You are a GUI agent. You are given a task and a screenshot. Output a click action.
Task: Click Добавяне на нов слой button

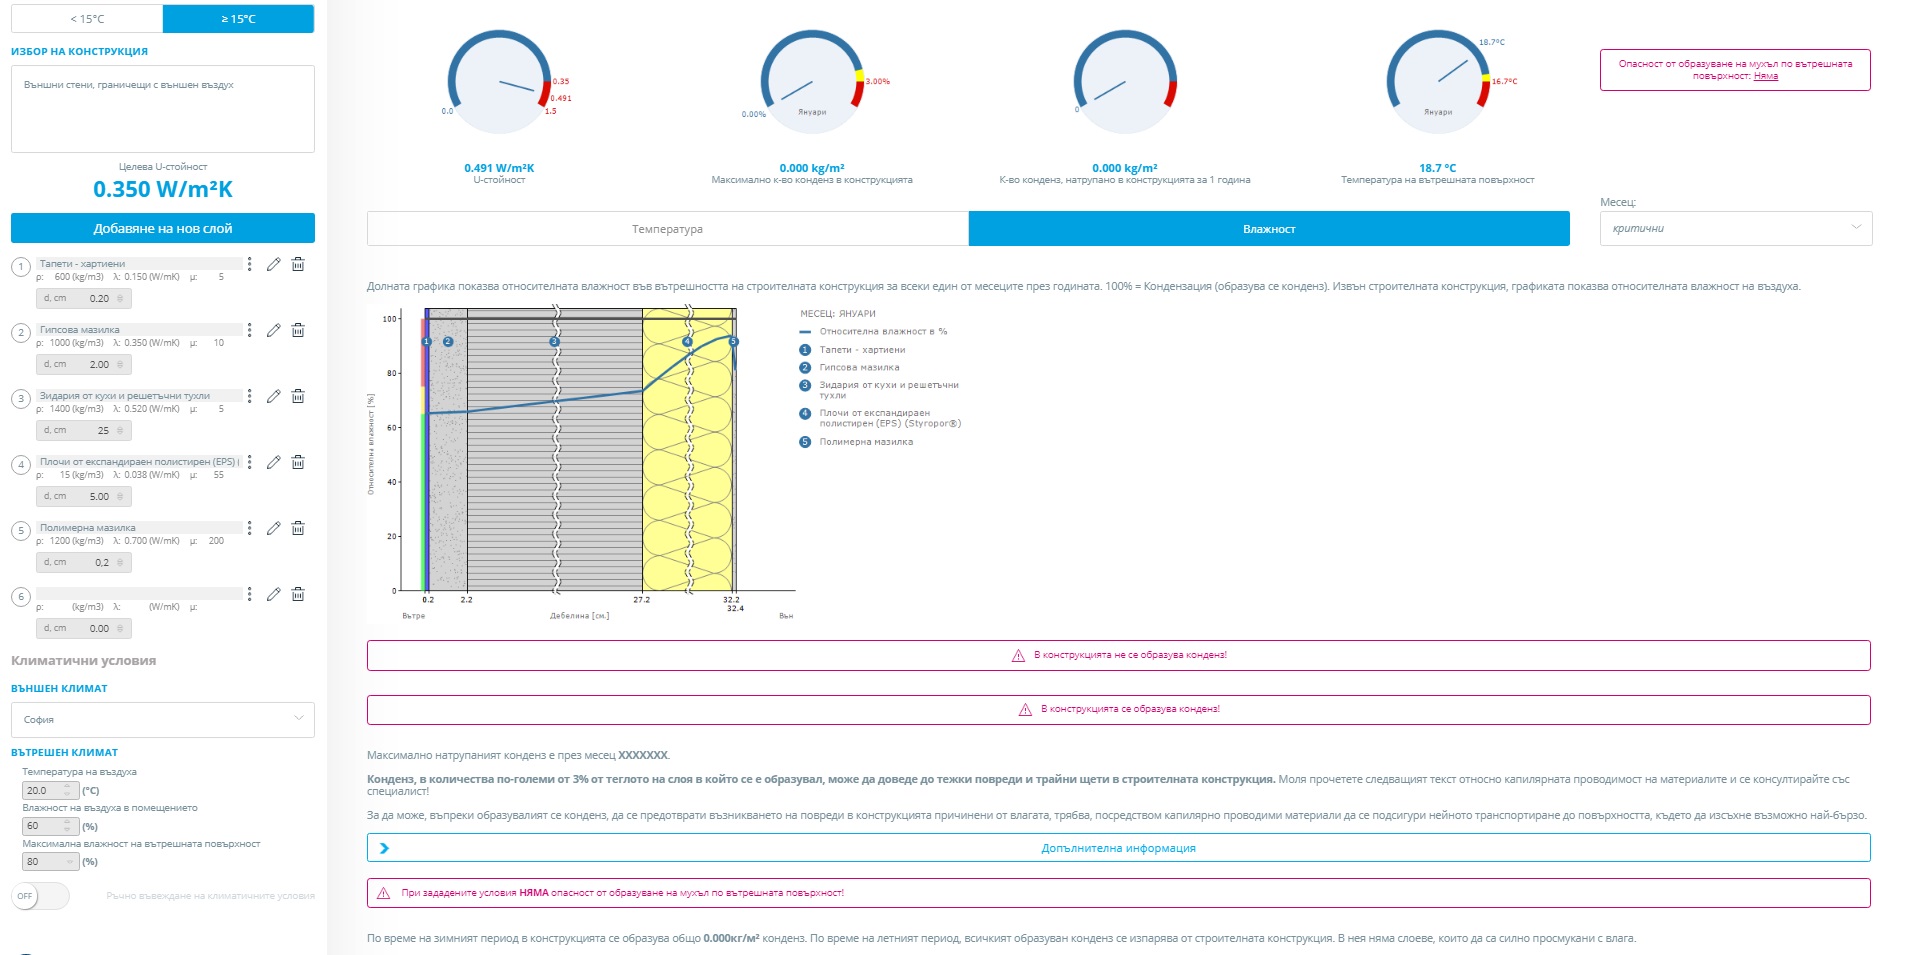(x=162, y=228)
